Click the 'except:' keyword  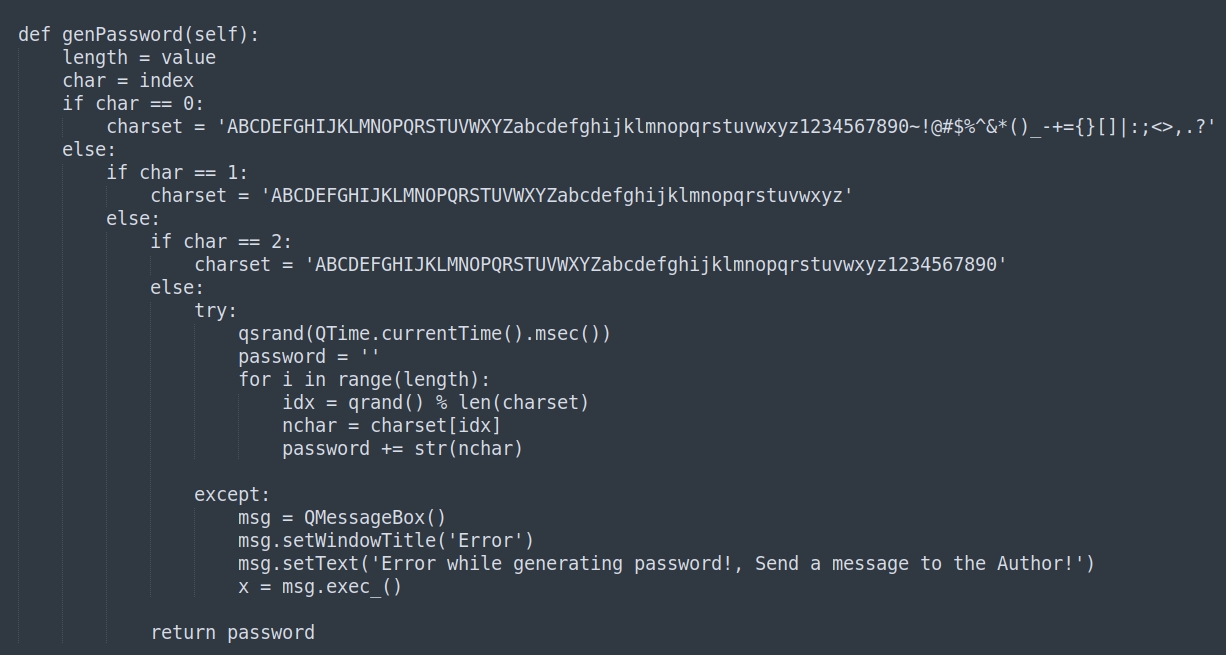pos(232,495)
